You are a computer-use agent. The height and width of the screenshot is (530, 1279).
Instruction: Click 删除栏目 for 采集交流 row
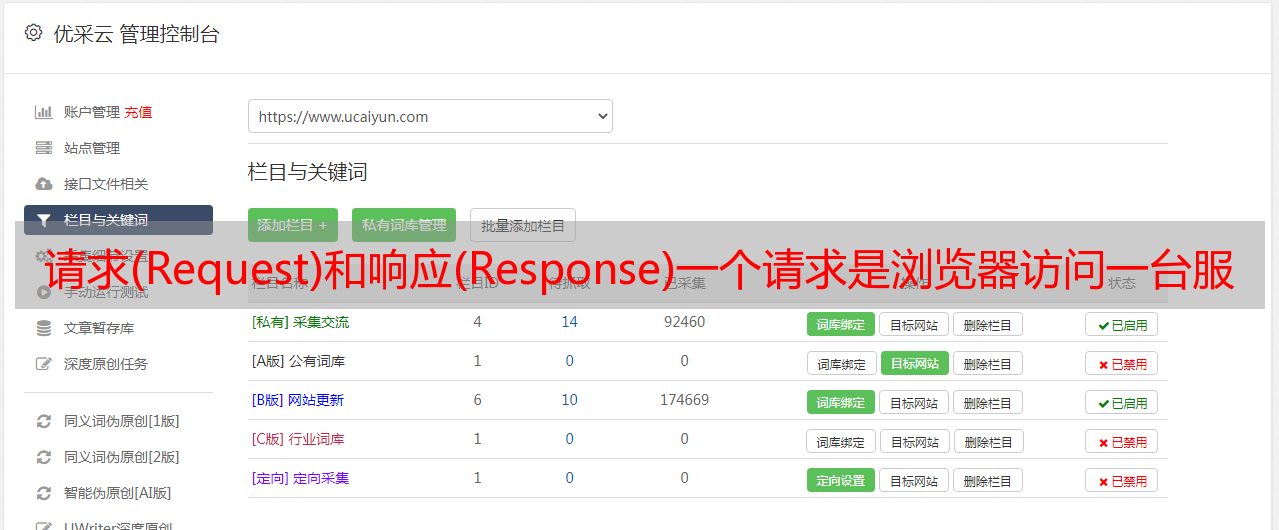988,324
